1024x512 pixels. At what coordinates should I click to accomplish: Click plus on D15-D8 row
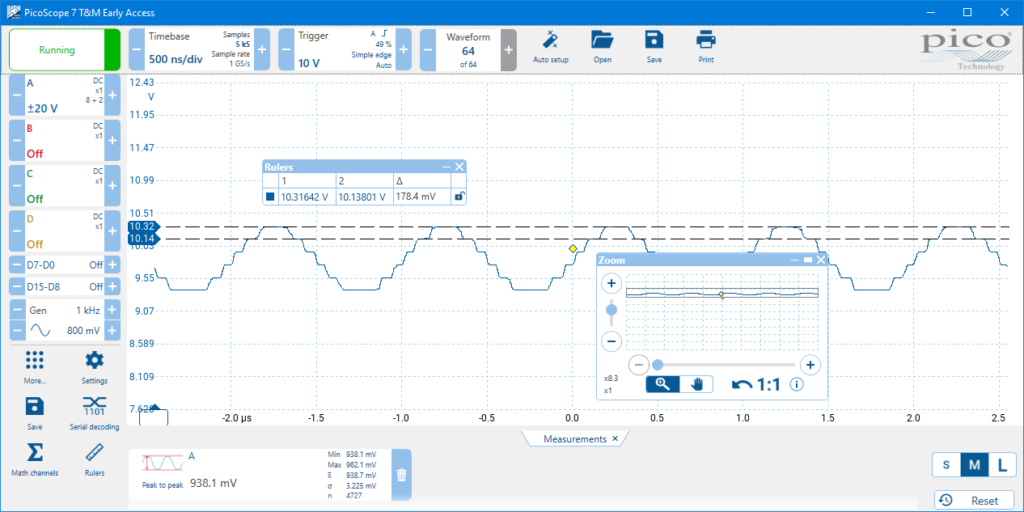pos(112,287)
